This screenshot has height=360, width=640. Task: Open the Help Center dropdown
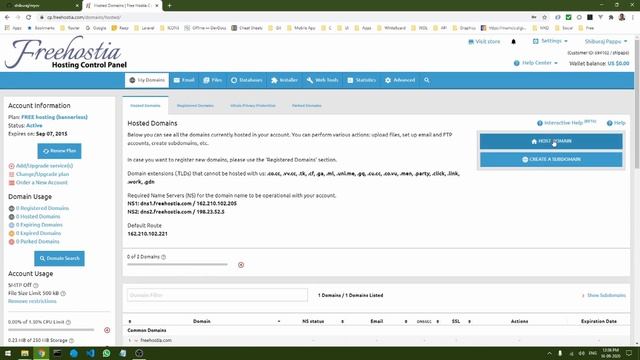pyautogui.click(x=536, y=63)
